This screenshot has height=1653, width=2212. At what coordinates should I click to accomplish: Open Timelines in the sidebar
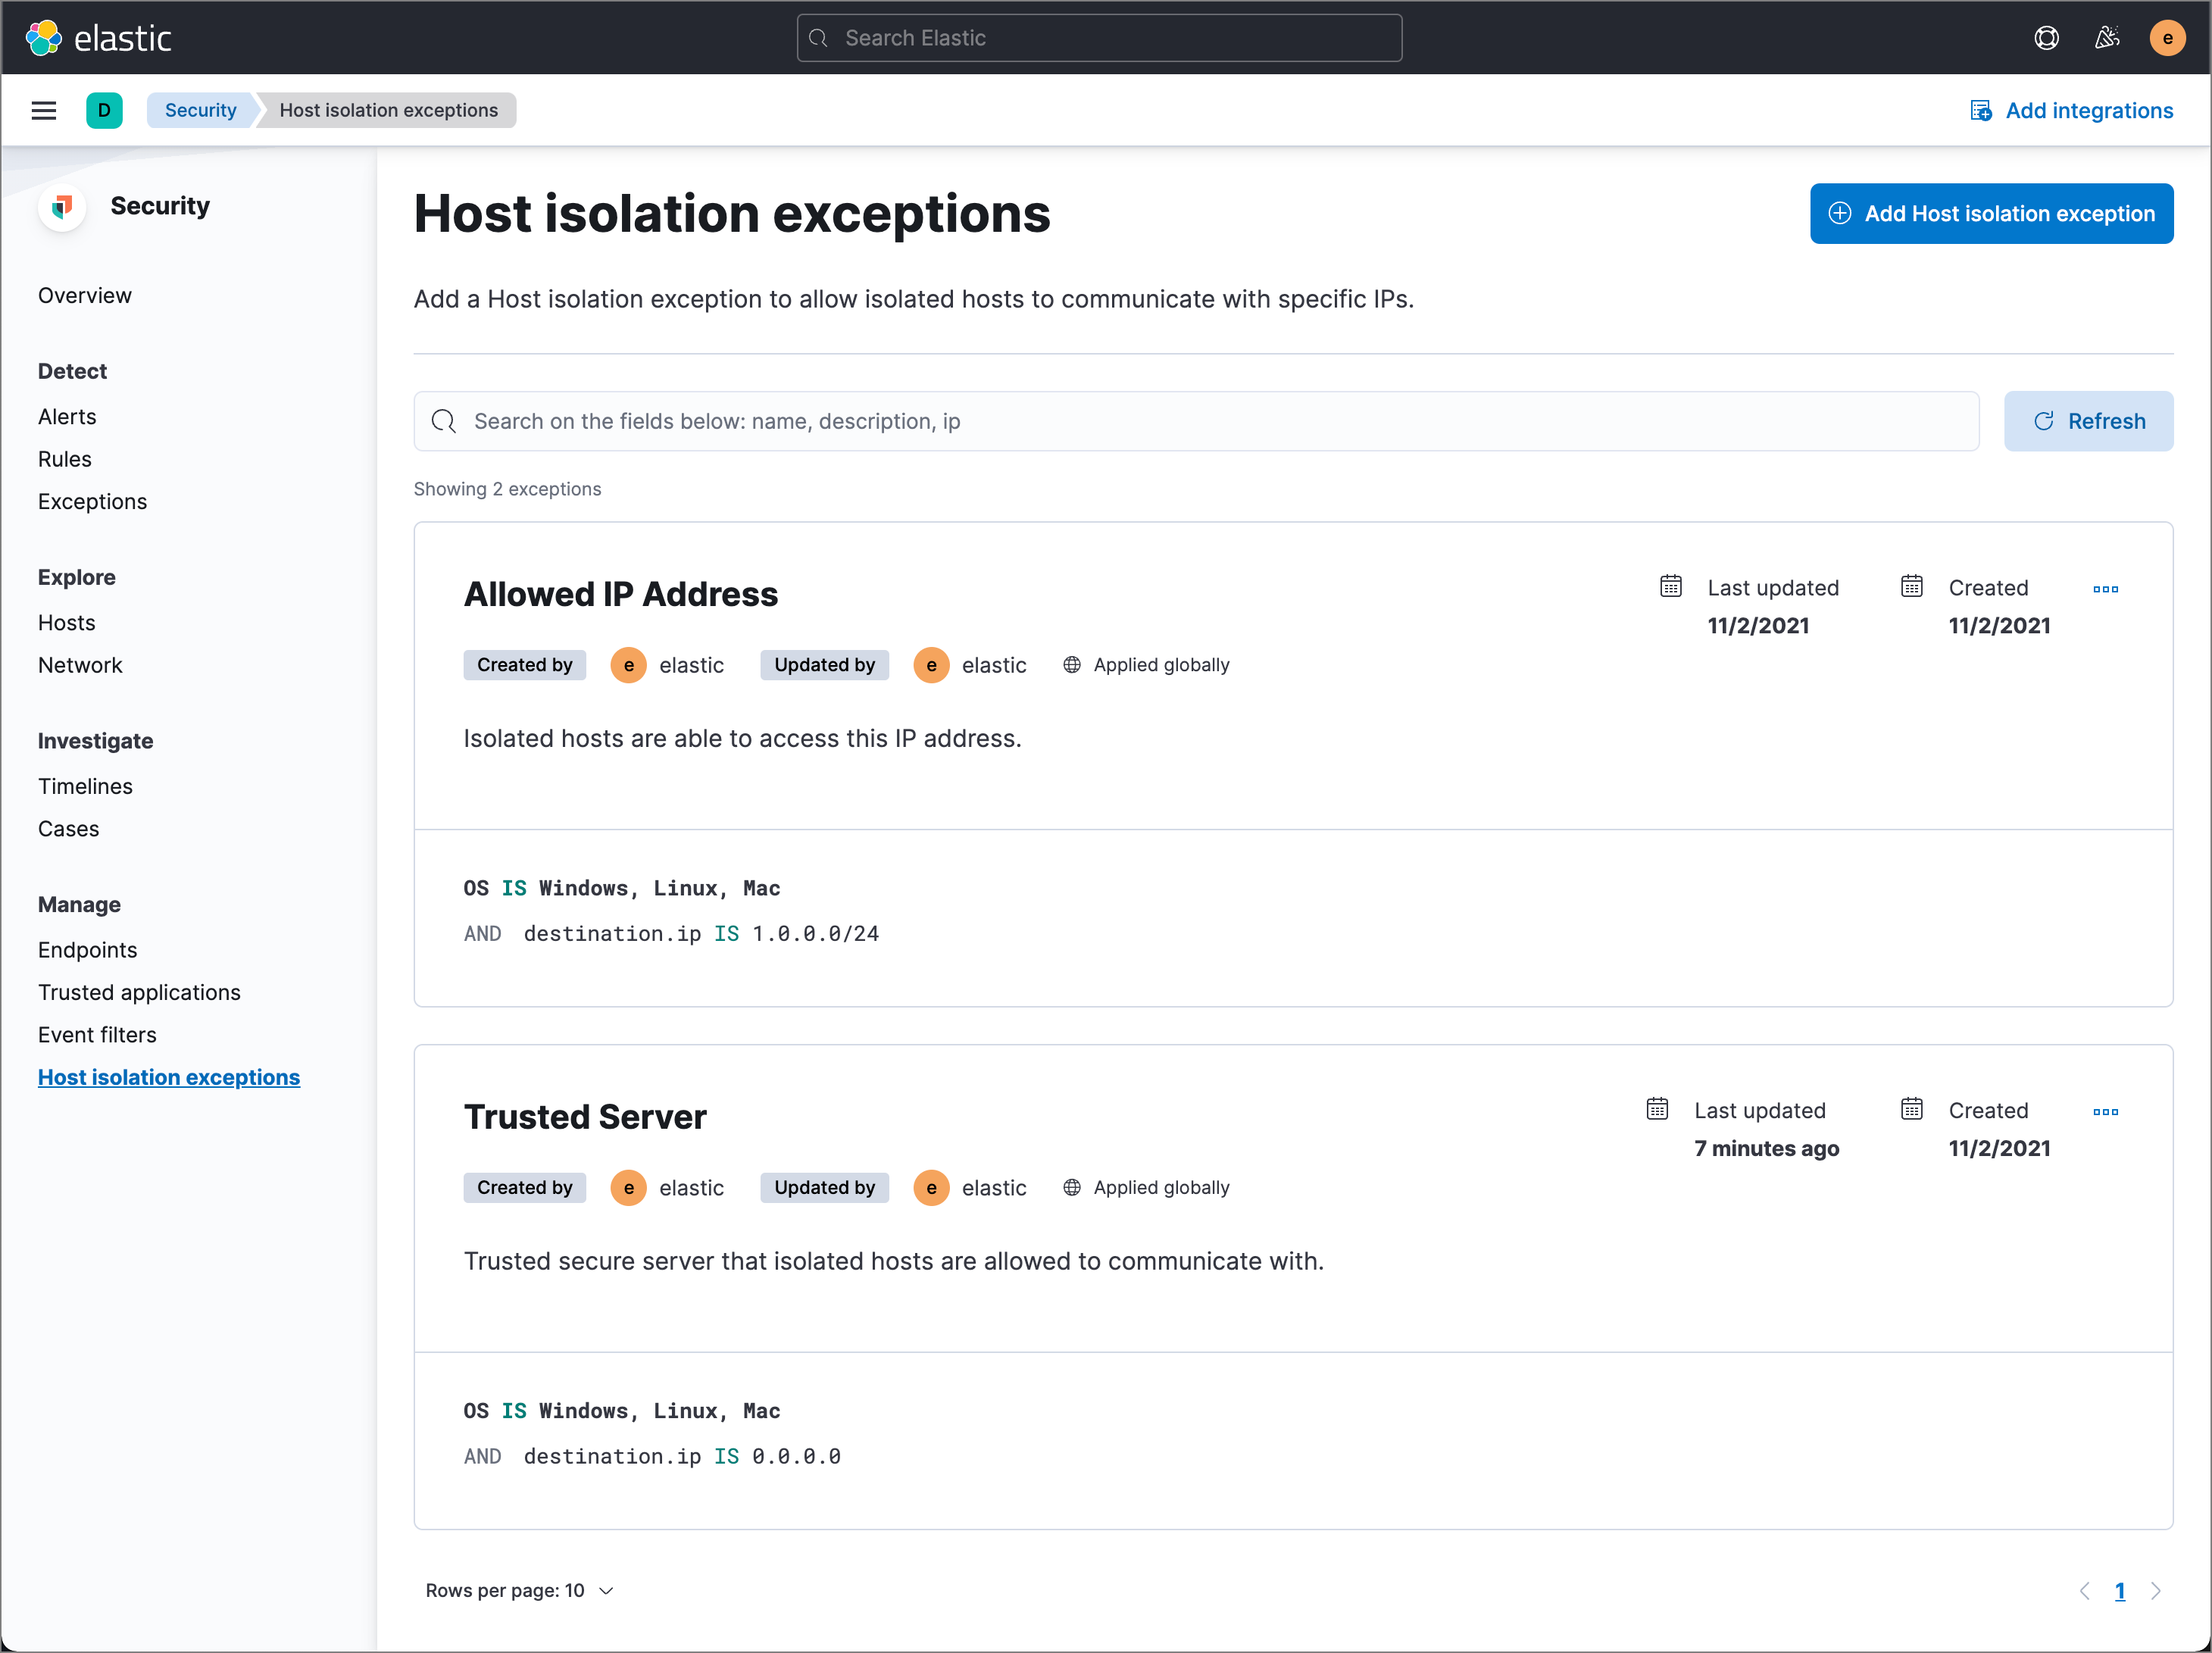coord(85,787)
